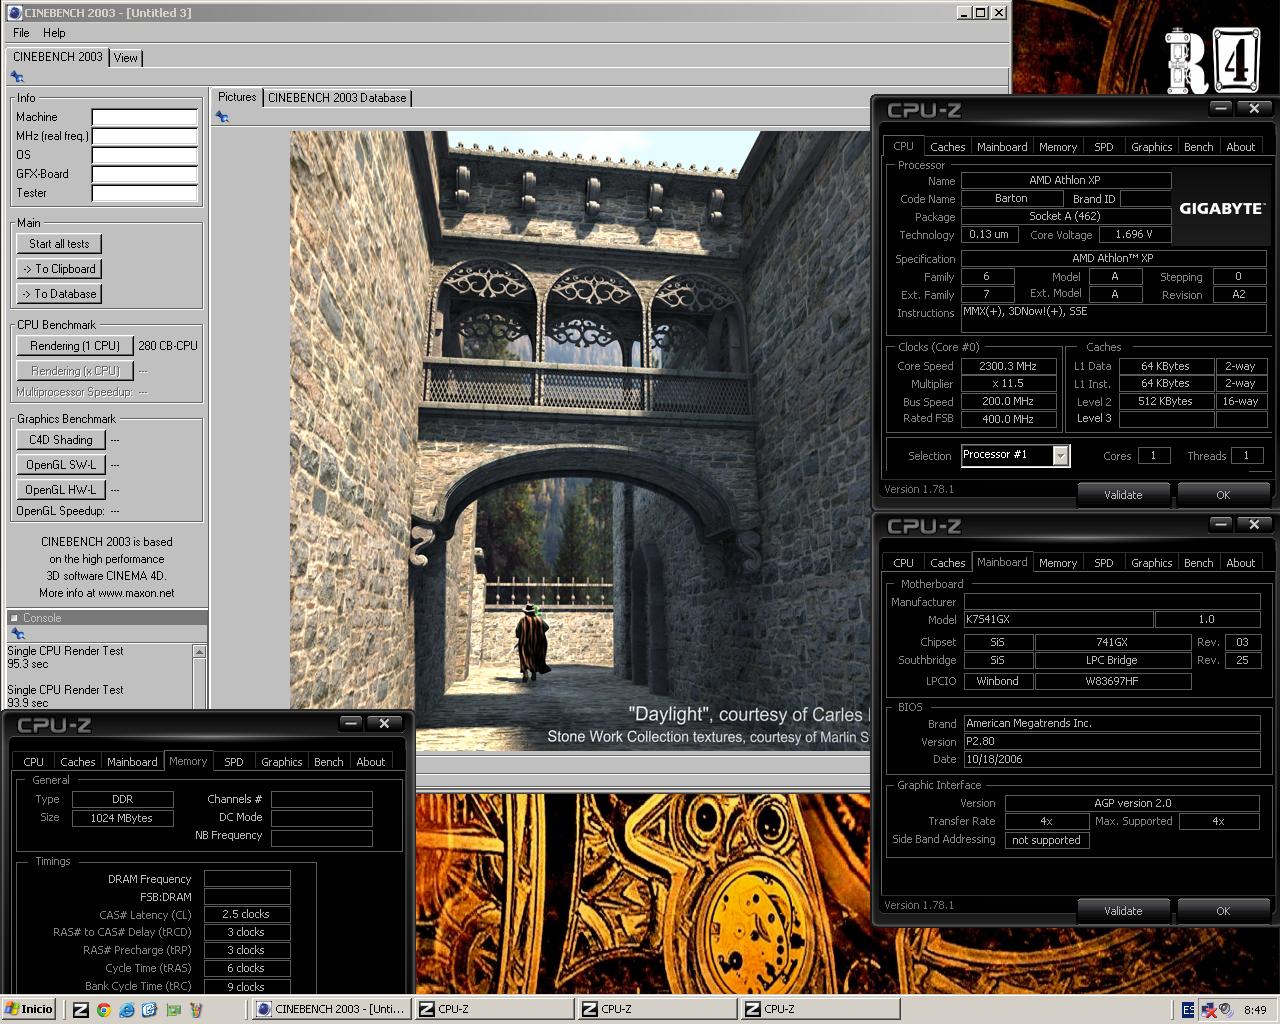
Task: Click the Console scrollbar up arrow
Action: (199, 652)
